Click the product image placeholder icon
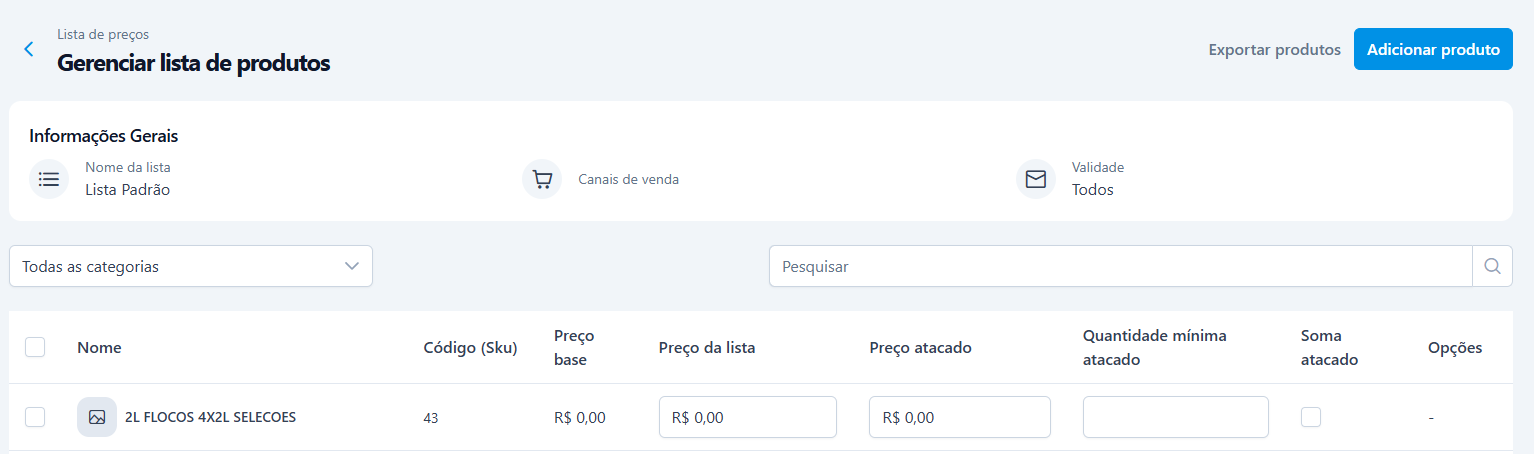 tap(97, 417)
